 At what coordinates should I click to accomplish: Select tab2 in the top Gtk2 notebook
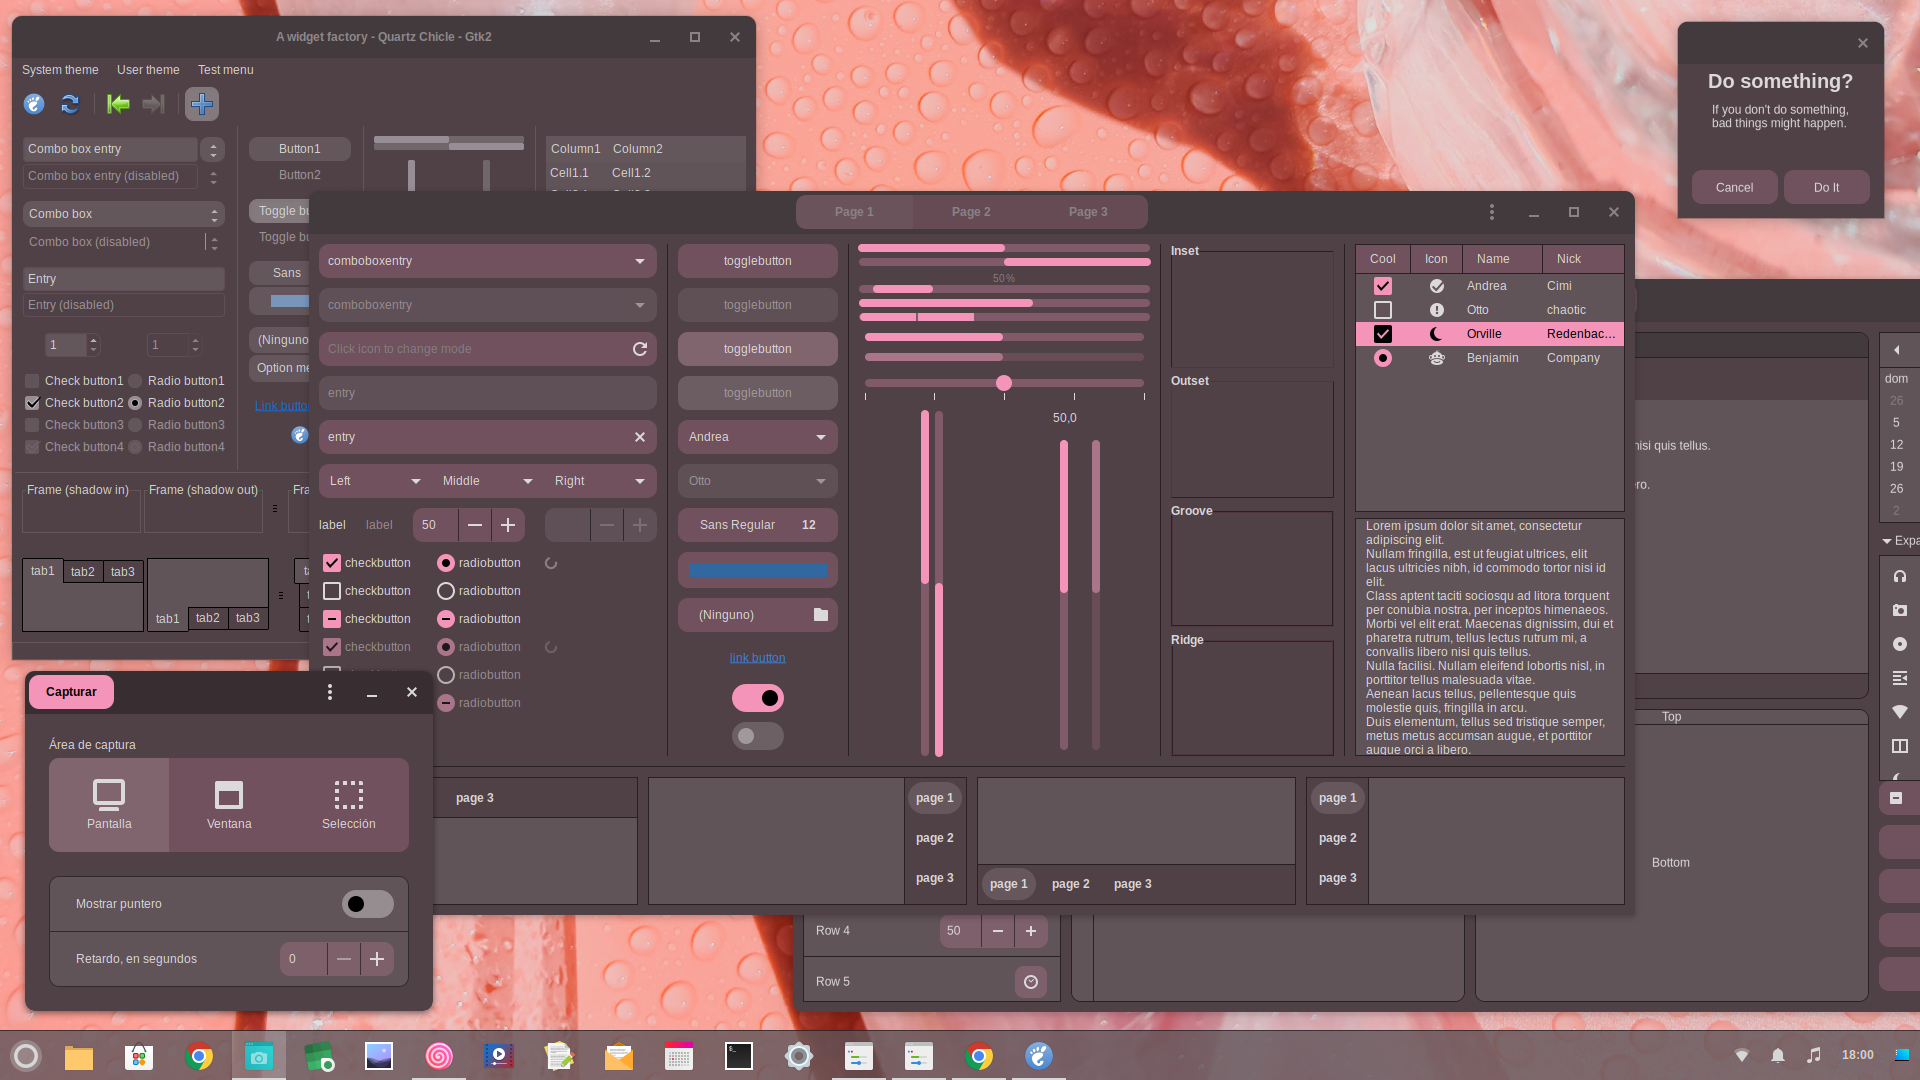pyautogui.click(x=83, y=572)
